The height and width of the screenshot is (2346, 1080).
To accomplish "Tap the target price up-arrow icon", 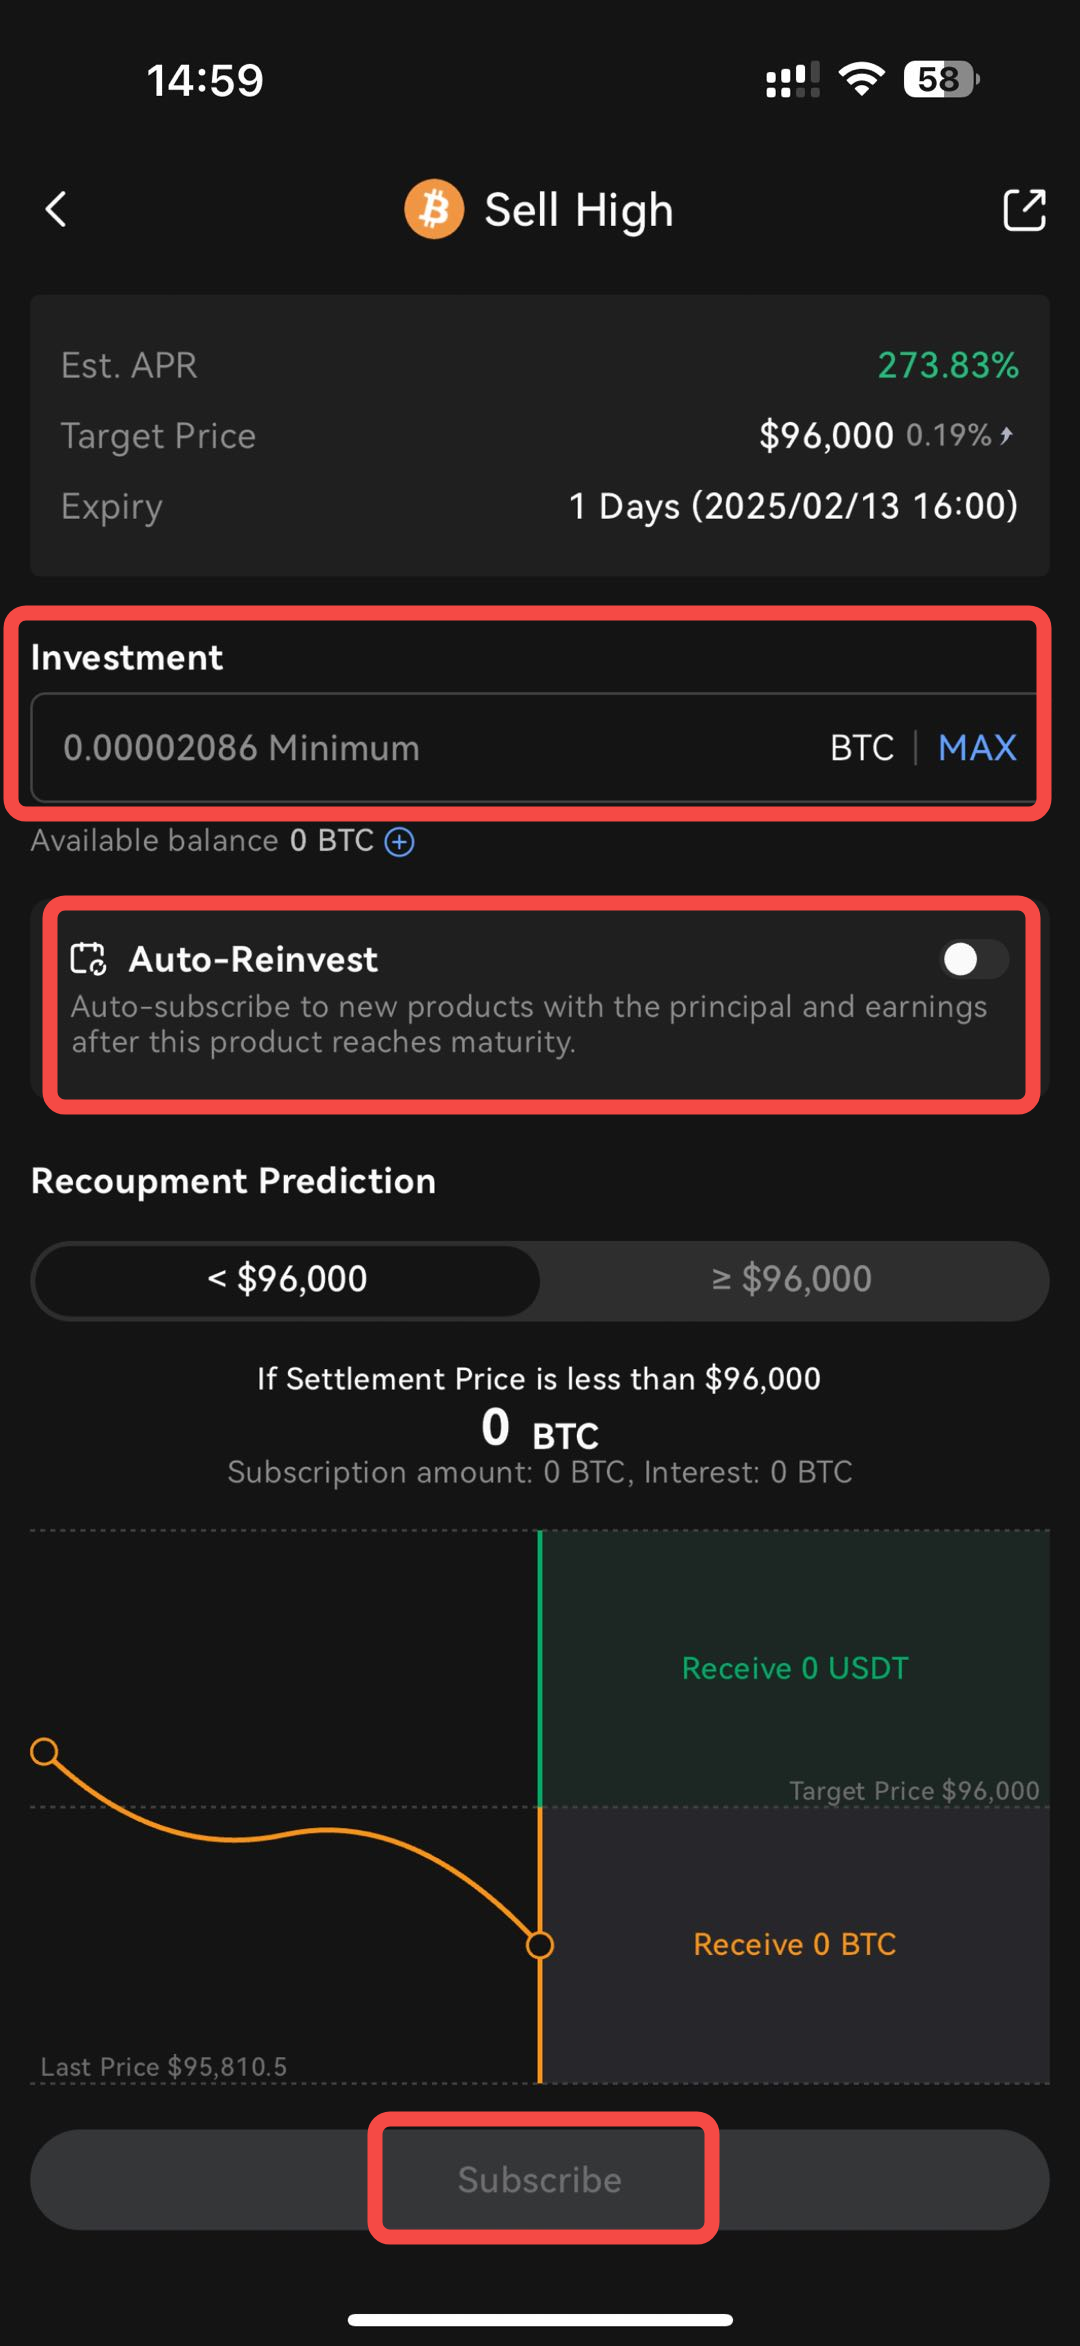I will point(1007,435).
